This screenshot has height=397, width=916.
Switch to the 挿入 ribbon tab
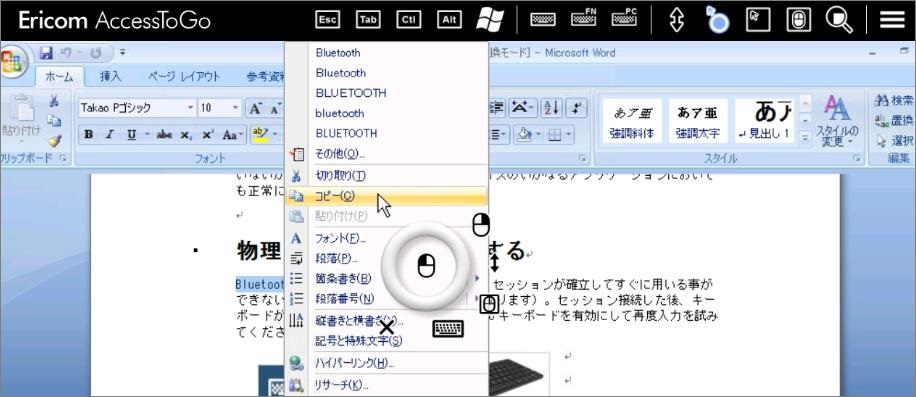pyautogui.click(x=110, y=76)
